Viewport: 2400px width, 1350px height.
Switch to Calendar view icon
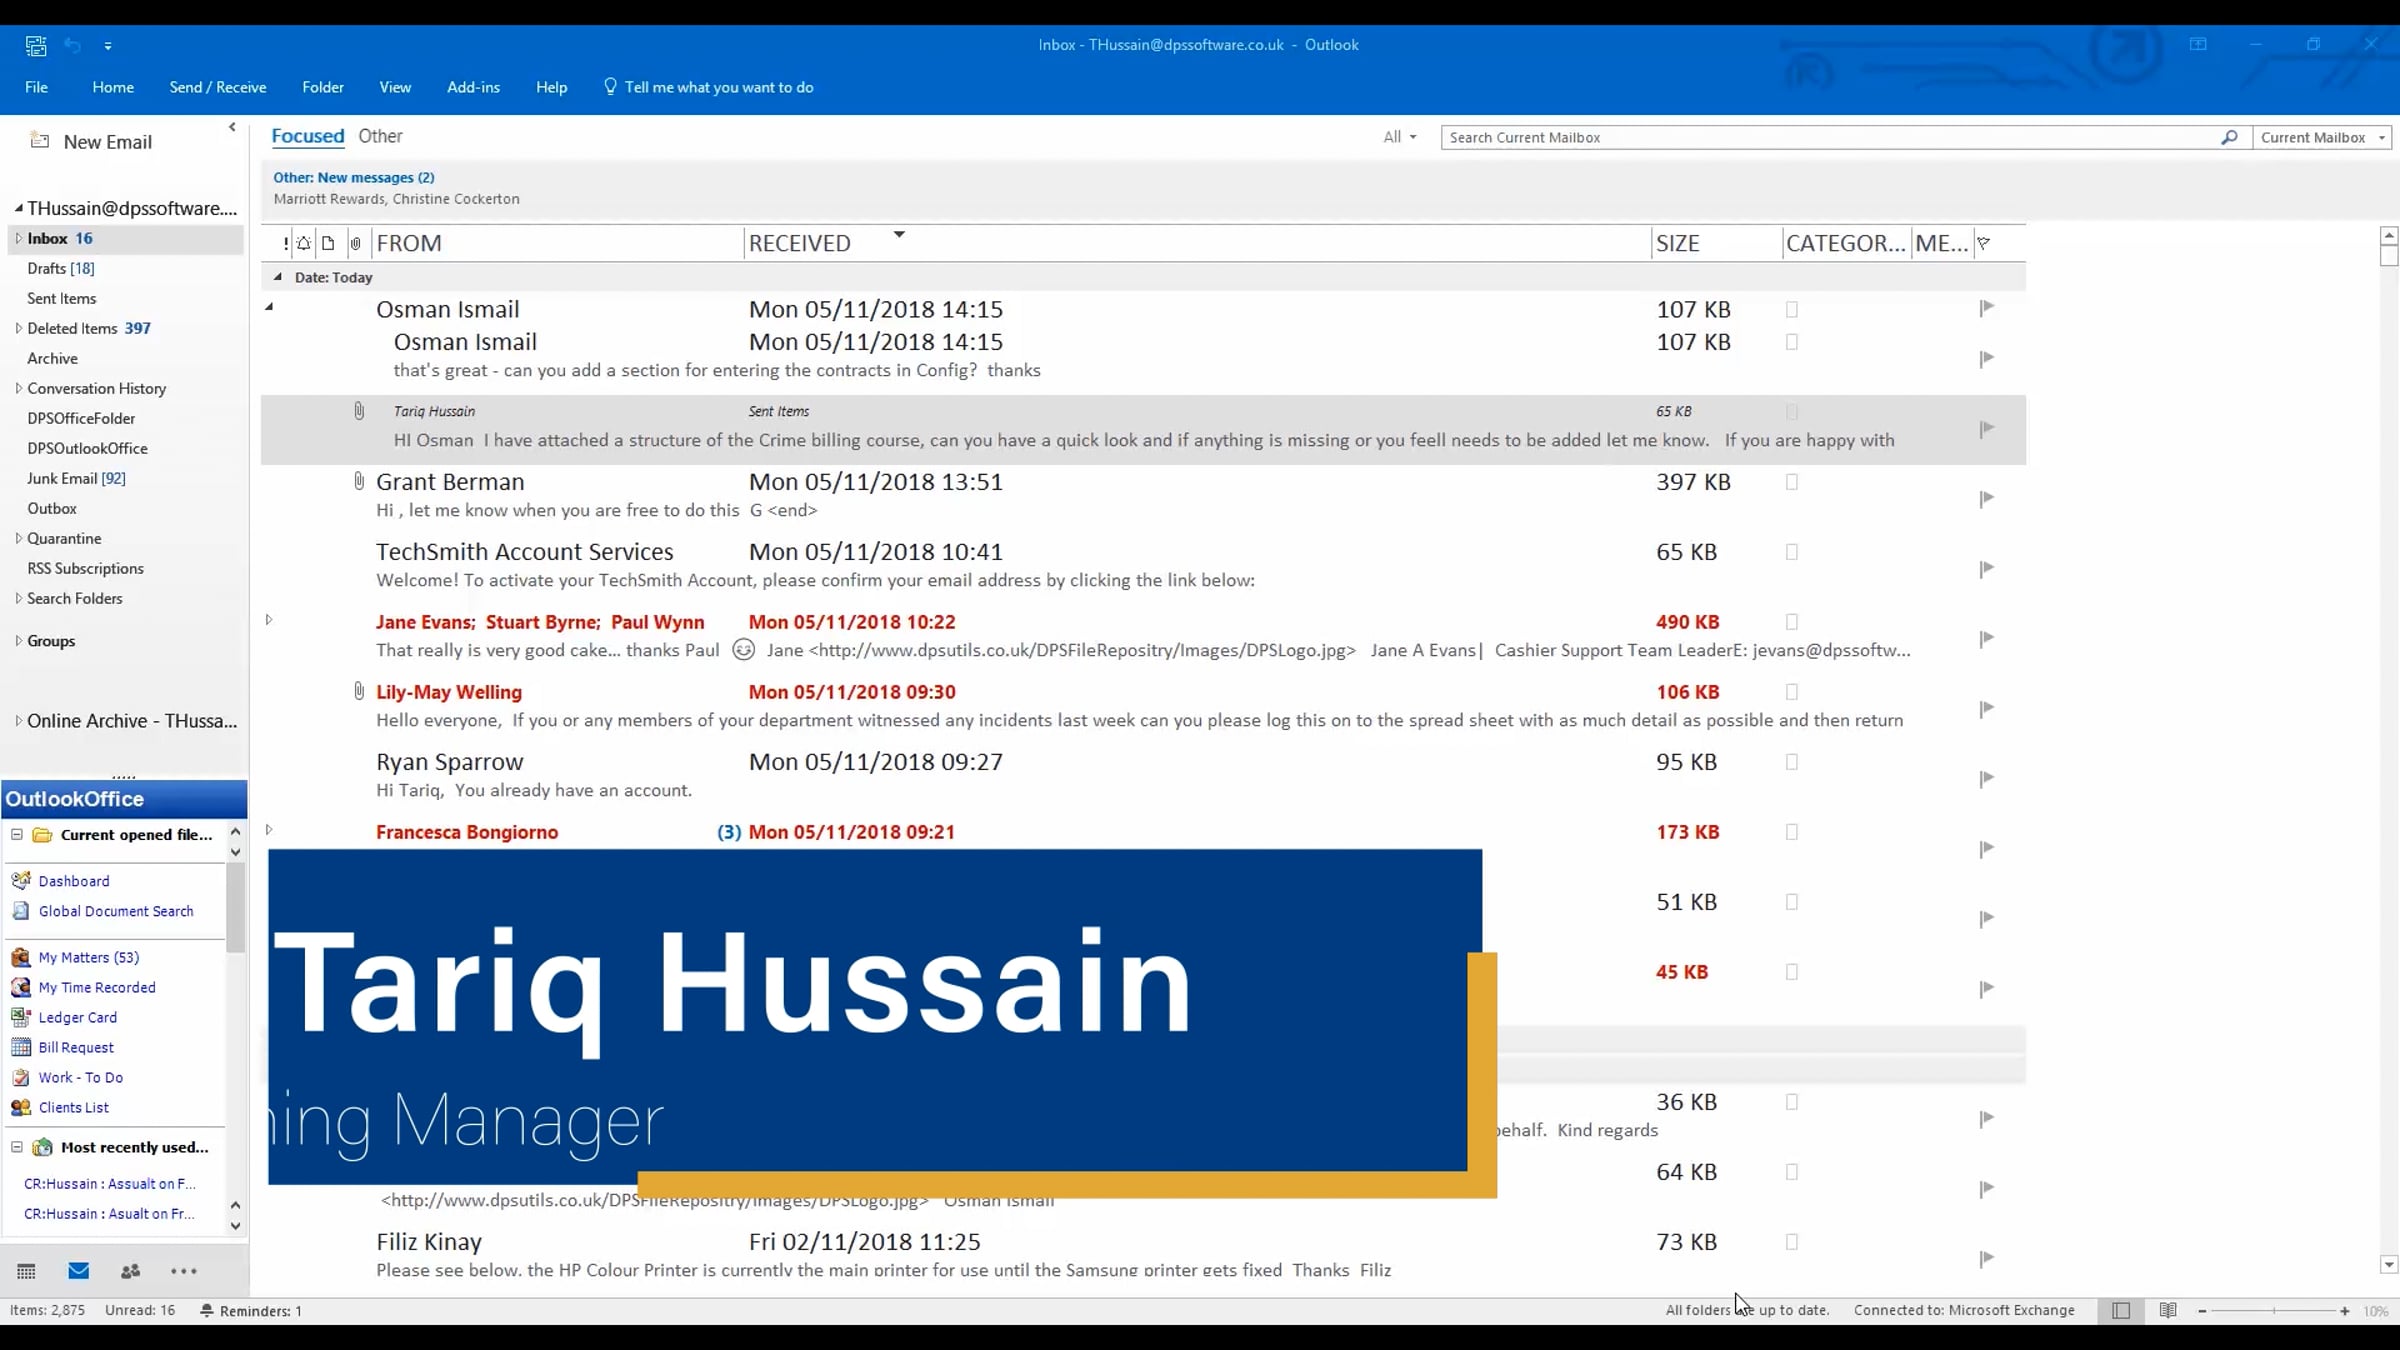27,1271
